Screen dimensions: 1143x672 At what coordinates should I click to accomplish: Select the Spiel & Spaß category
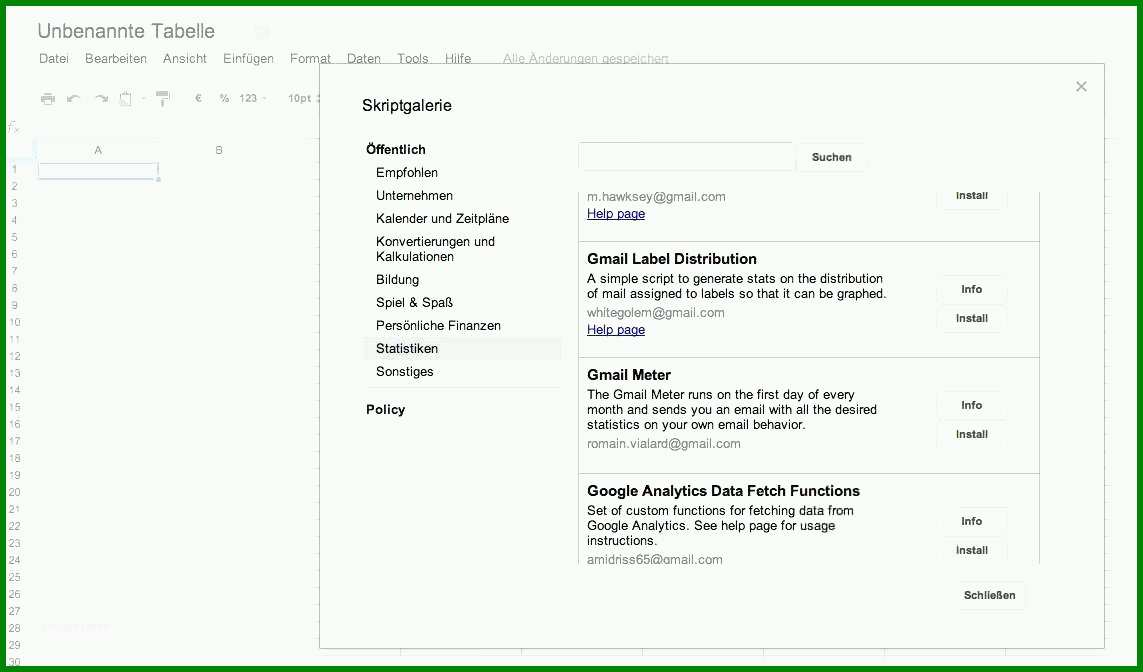[x=414, y=302]
